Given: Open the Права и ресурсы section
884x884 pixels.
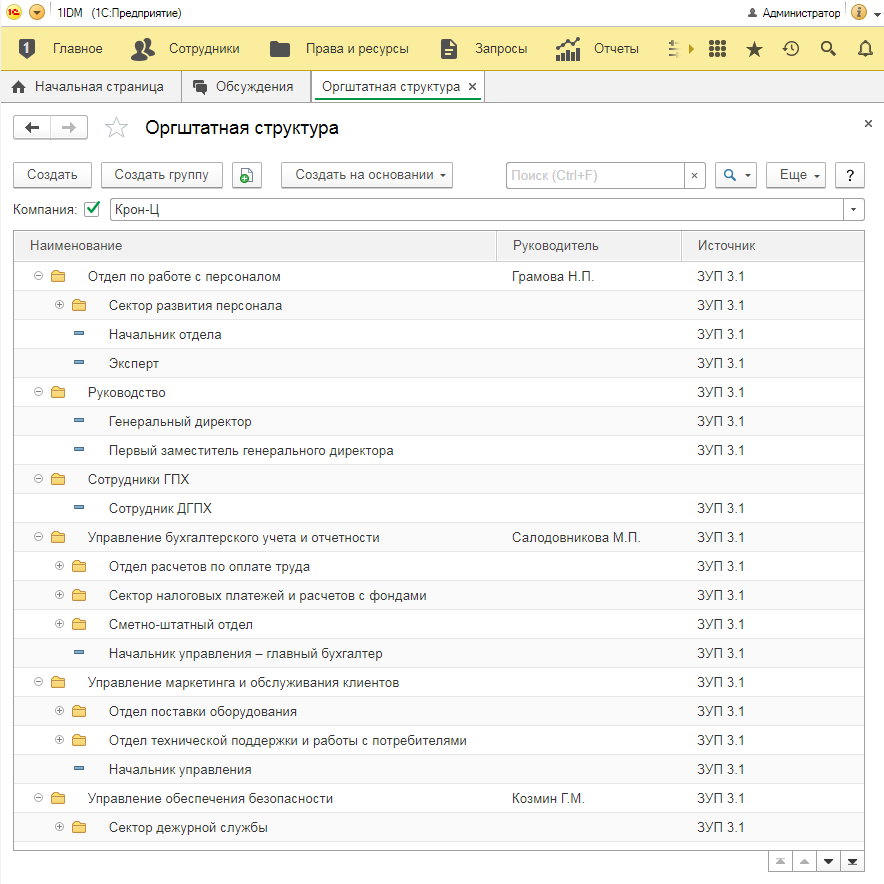Looking at the screenshot, I should [x=339, y=48].
